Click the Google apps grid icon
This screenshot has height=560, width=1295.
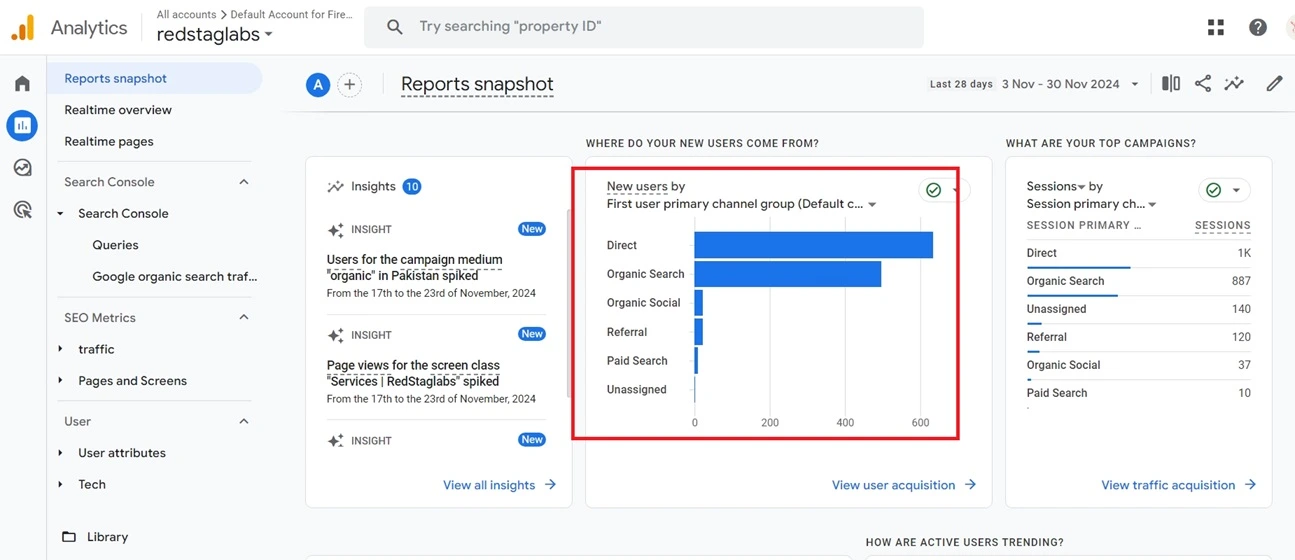1216,27
